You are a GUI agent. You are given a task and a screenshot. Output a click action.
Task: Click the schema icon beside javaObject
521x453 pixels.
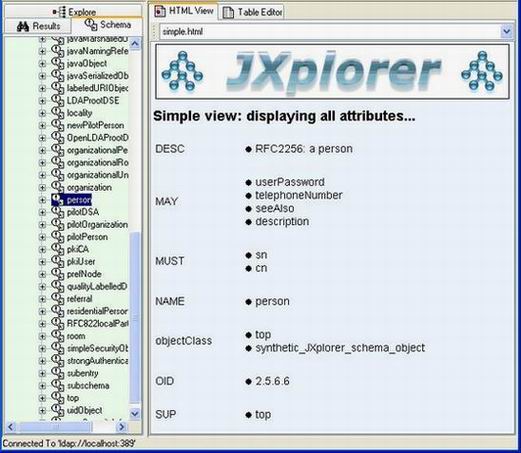[x=58, y=63]
